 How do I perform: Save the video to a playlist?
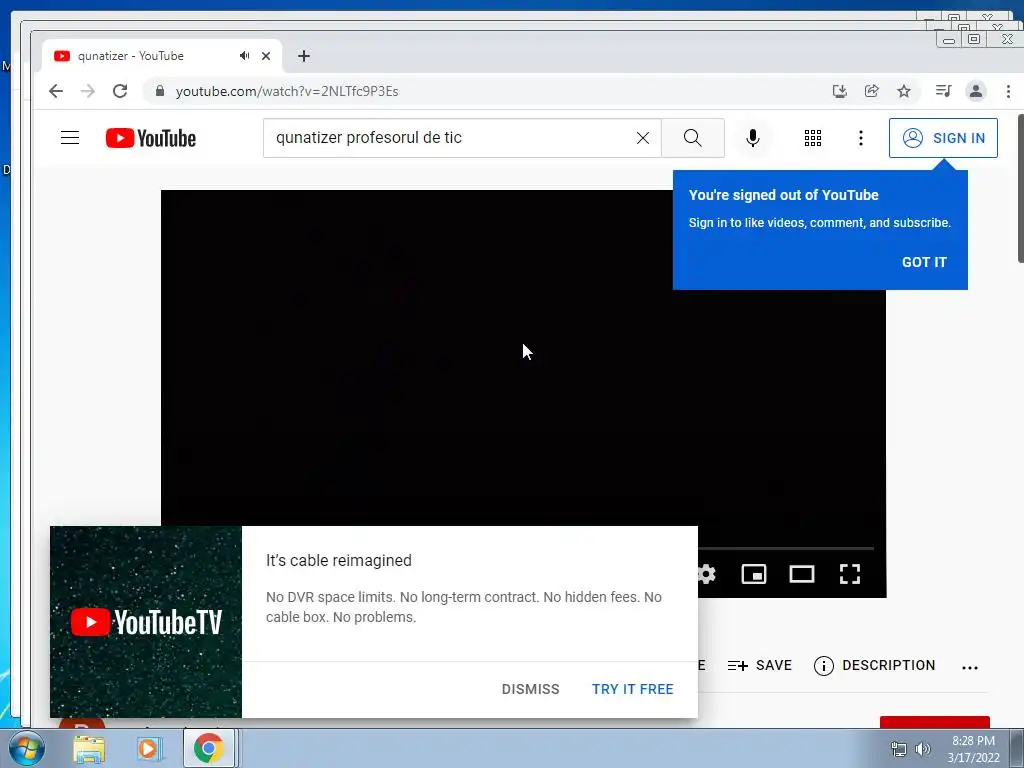(x=760, y=665)
